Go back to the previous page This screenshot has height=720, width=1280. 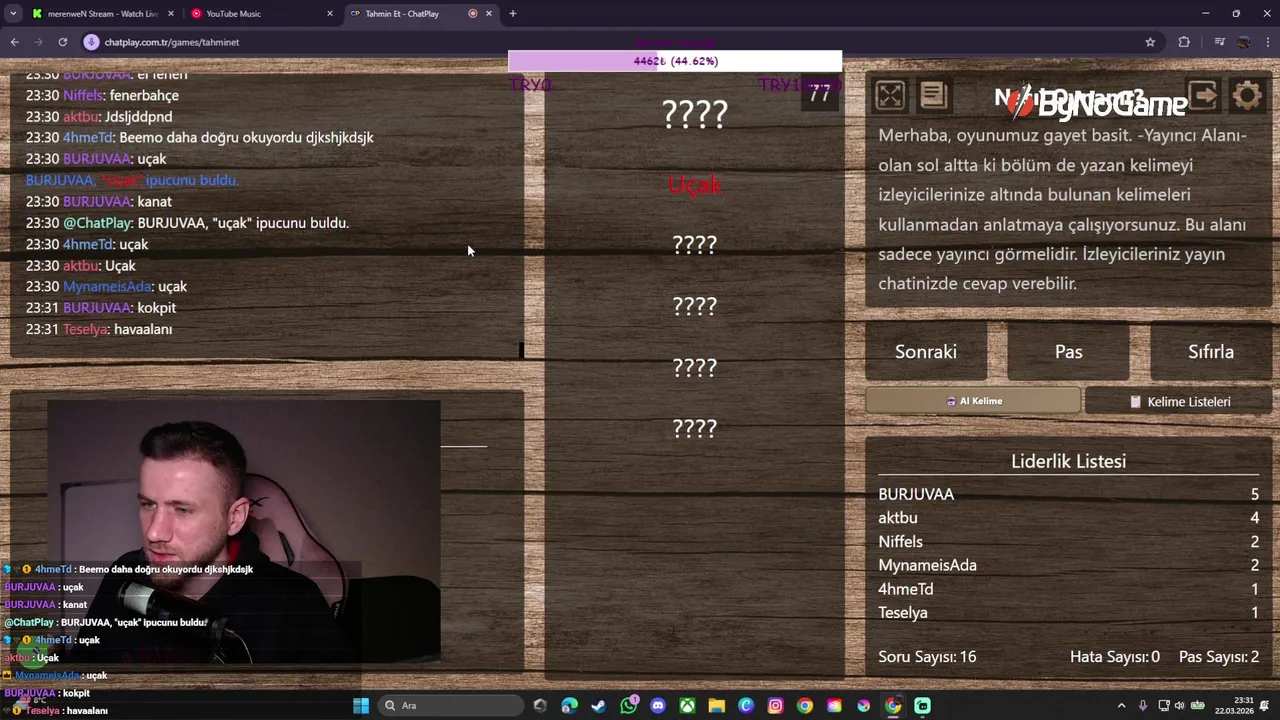[14, 42]
